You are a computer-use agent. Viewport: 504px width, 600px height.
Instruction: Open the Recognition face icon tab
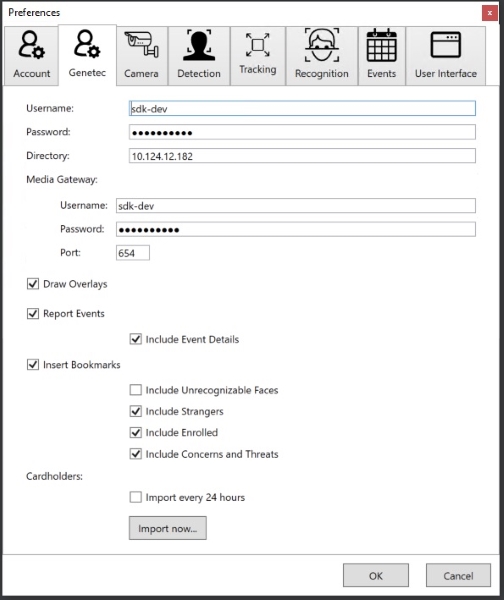click(321, 45)
